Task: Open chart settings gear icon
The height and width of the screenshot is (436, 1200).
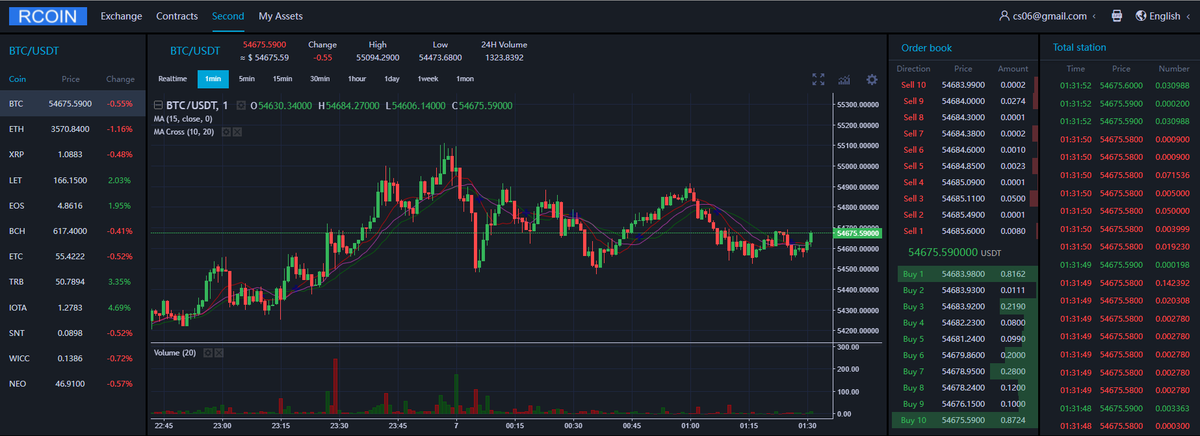Action: point(871,79)
